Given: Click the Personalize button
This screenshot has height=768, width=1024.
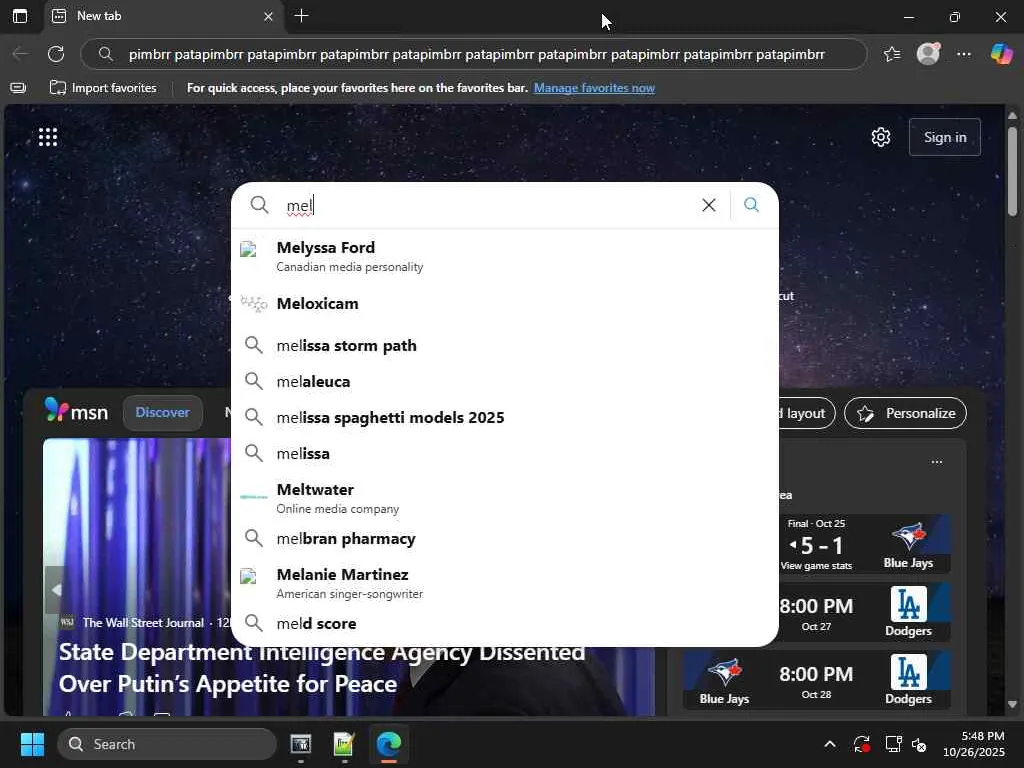Looking at the screenshot, I should coord(905,413).
